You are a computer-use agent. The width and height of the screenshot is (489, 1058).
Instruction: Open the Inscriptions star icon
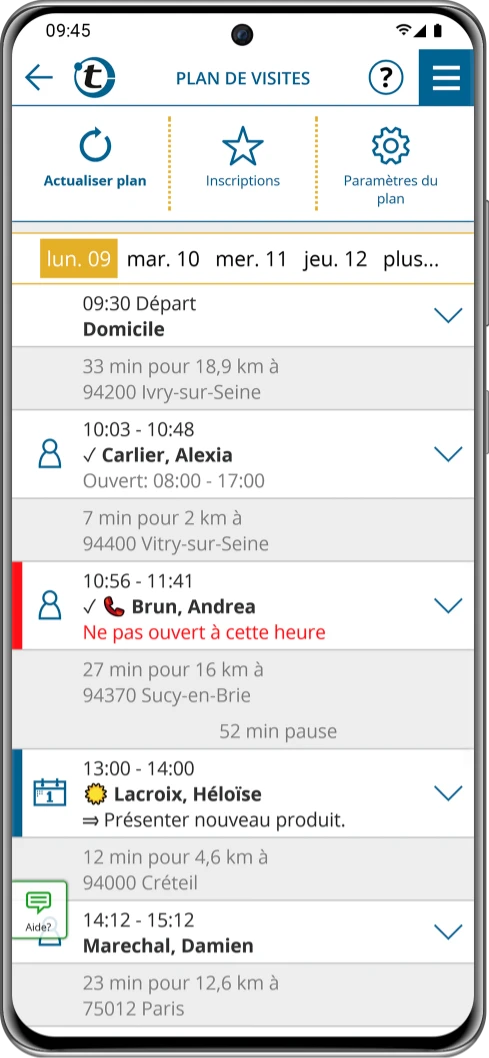pos(243,146)
